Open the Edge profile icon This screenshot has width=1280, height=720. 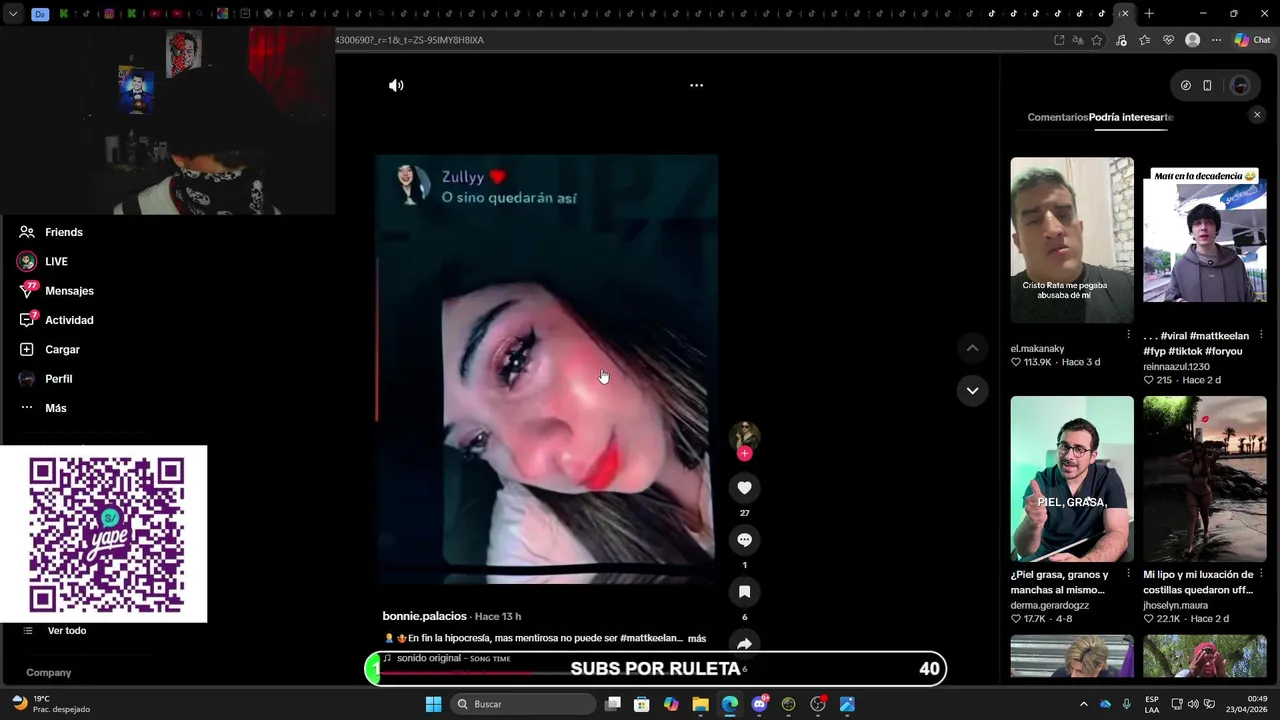[1192, 40]
